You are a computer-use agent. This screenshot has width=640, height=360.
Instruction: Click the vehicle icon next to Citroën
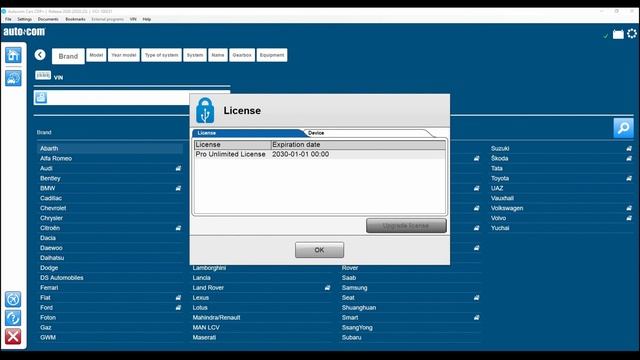[x=178, y=228]
